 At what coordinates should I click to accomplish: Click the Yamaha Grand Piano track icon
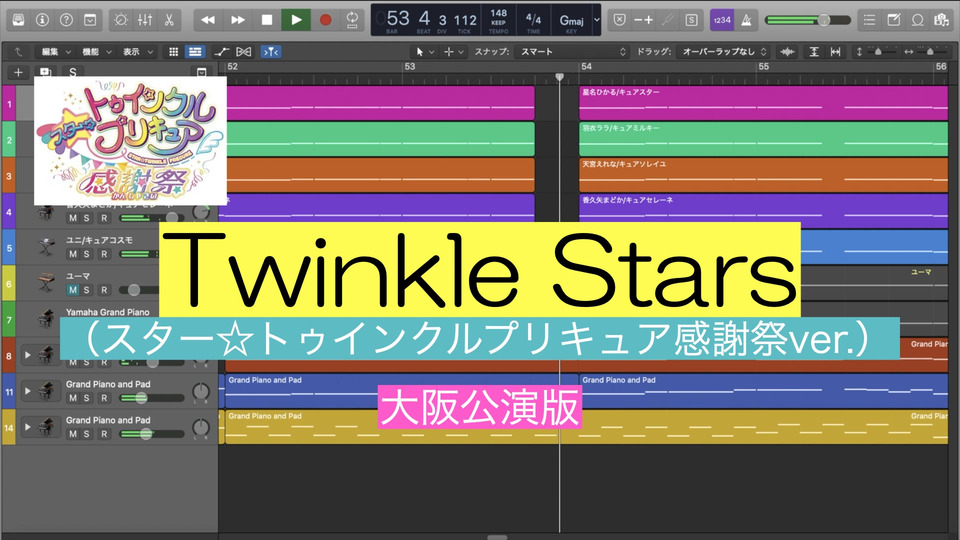(46, 319)
